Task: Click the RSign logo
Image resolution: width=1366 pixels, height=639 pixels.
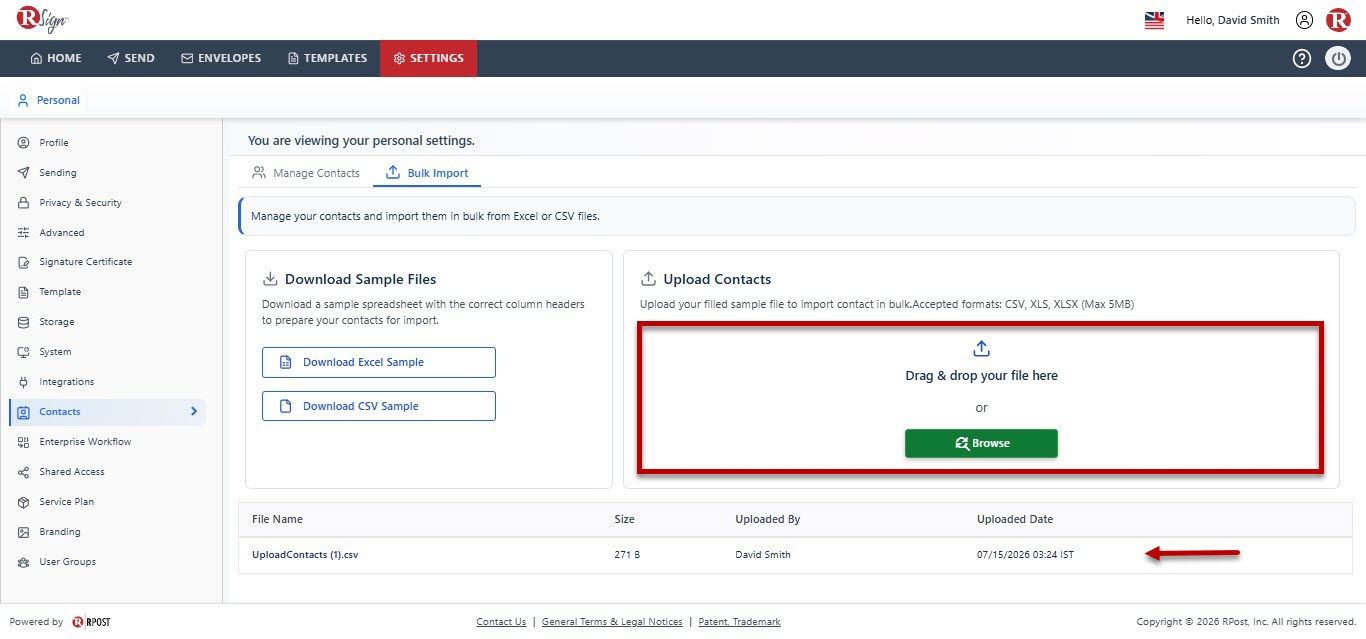Action: 42,19
